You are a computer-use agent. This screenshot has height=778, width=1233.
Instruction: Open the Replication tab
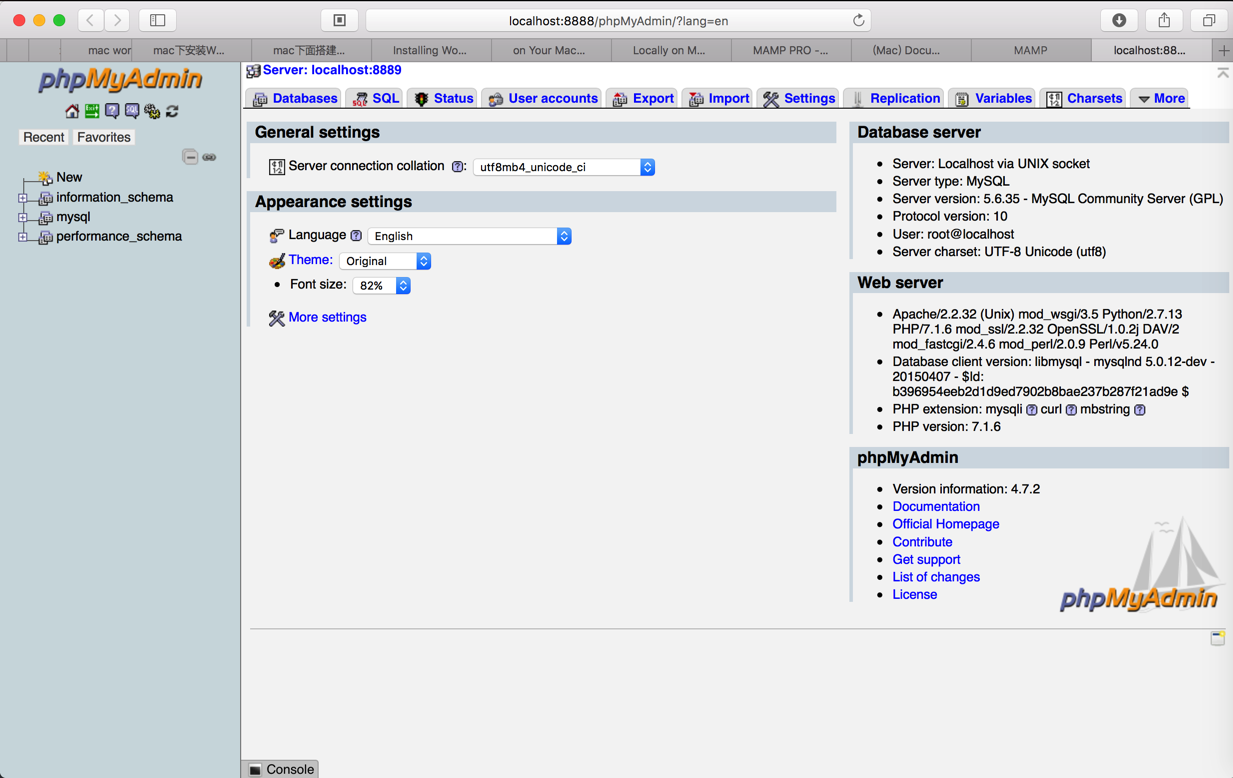click(895, 98)
